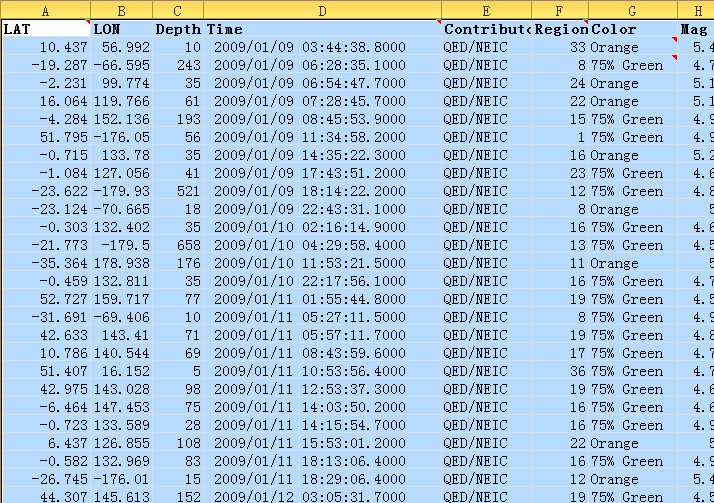Select region cell 1
Image resolution: width=714 pixels, height=503 pixels.
[560, 137]
